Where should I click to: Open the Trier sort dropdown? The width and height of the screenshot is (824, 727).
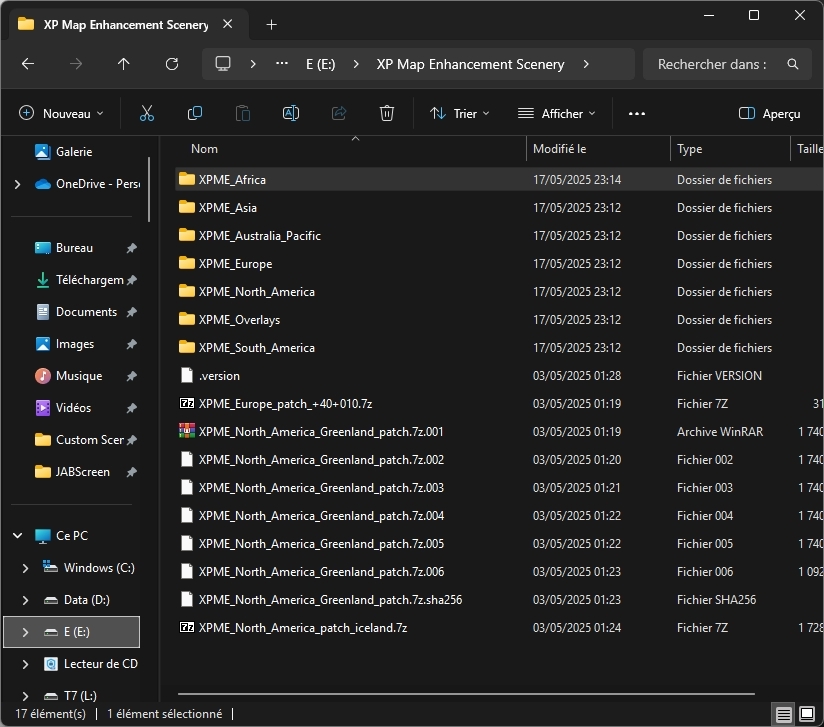(x=460, y=114)
